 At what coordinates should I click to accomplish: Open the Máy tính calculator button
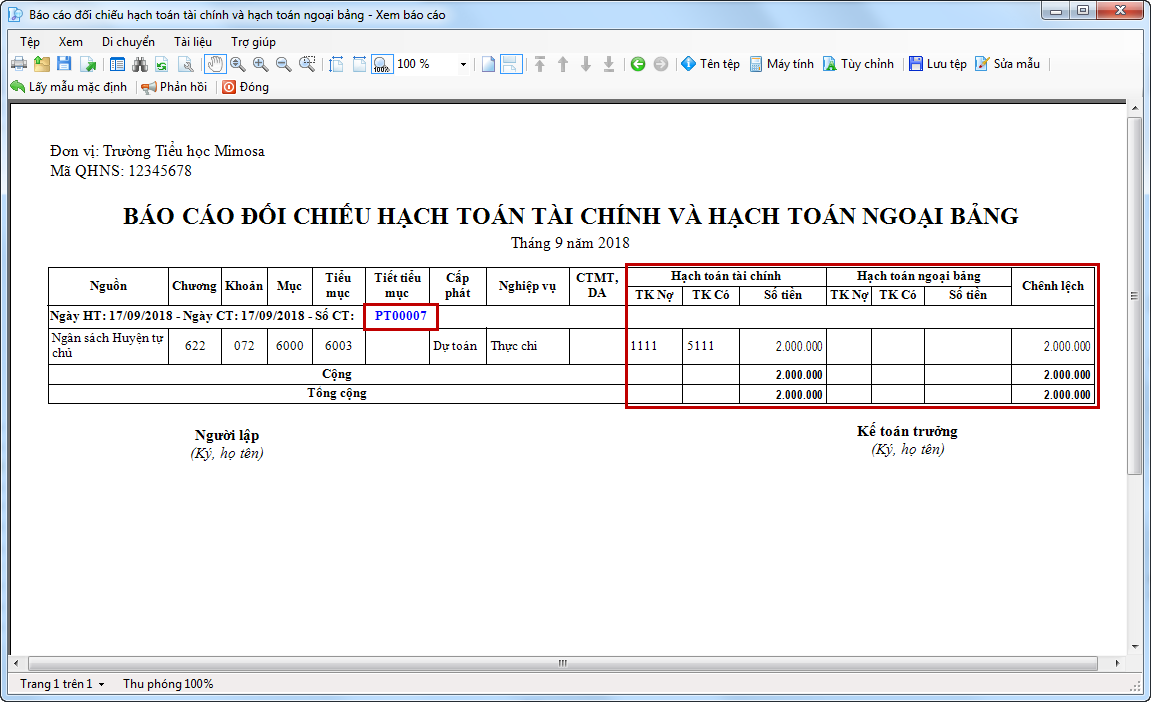(782, 64)
